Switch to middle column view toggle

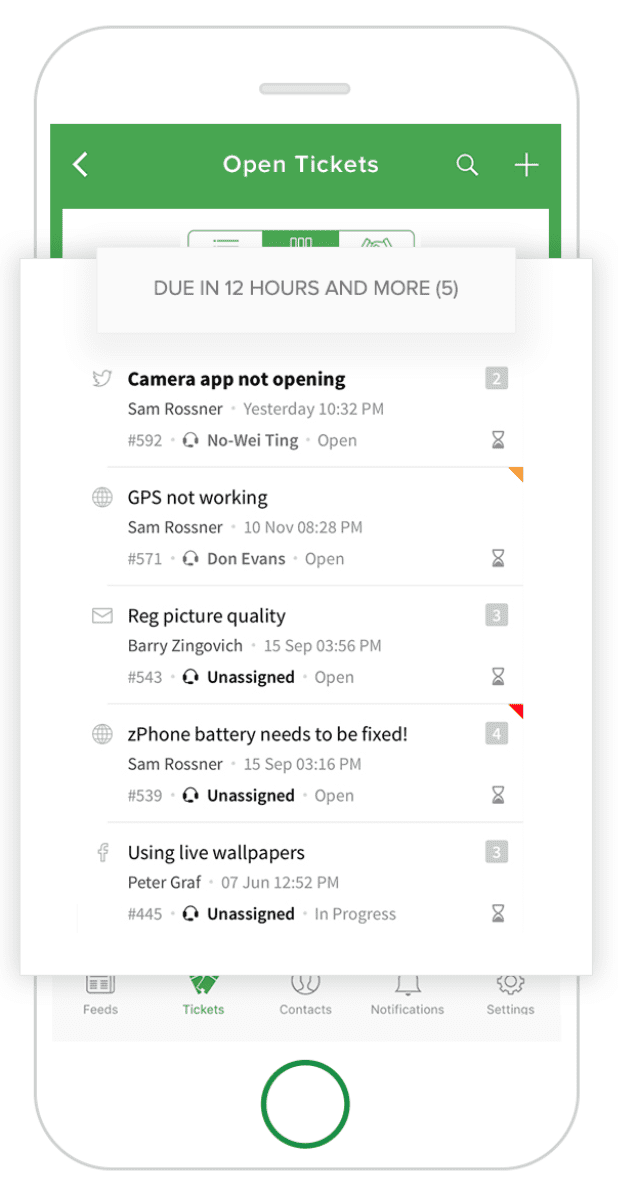pos(301,241)
